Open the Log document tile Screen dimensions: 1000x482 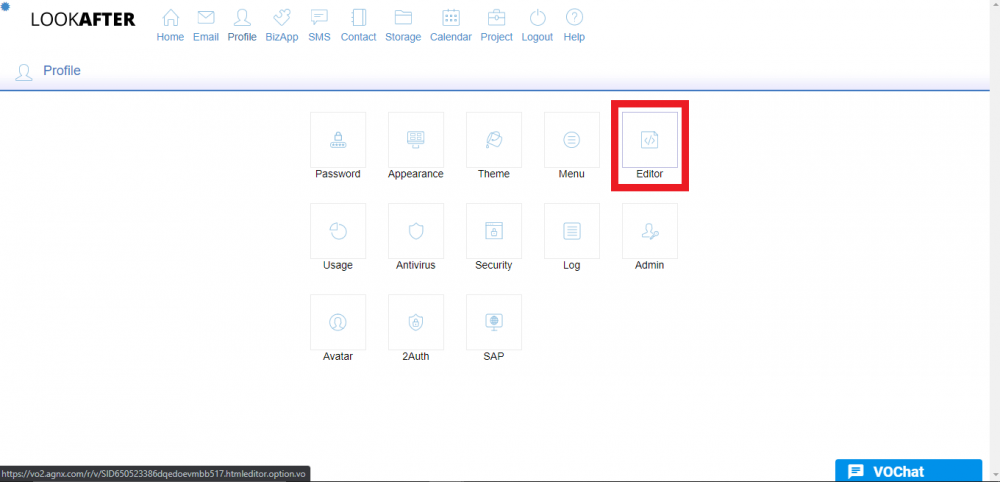[571, 231]
